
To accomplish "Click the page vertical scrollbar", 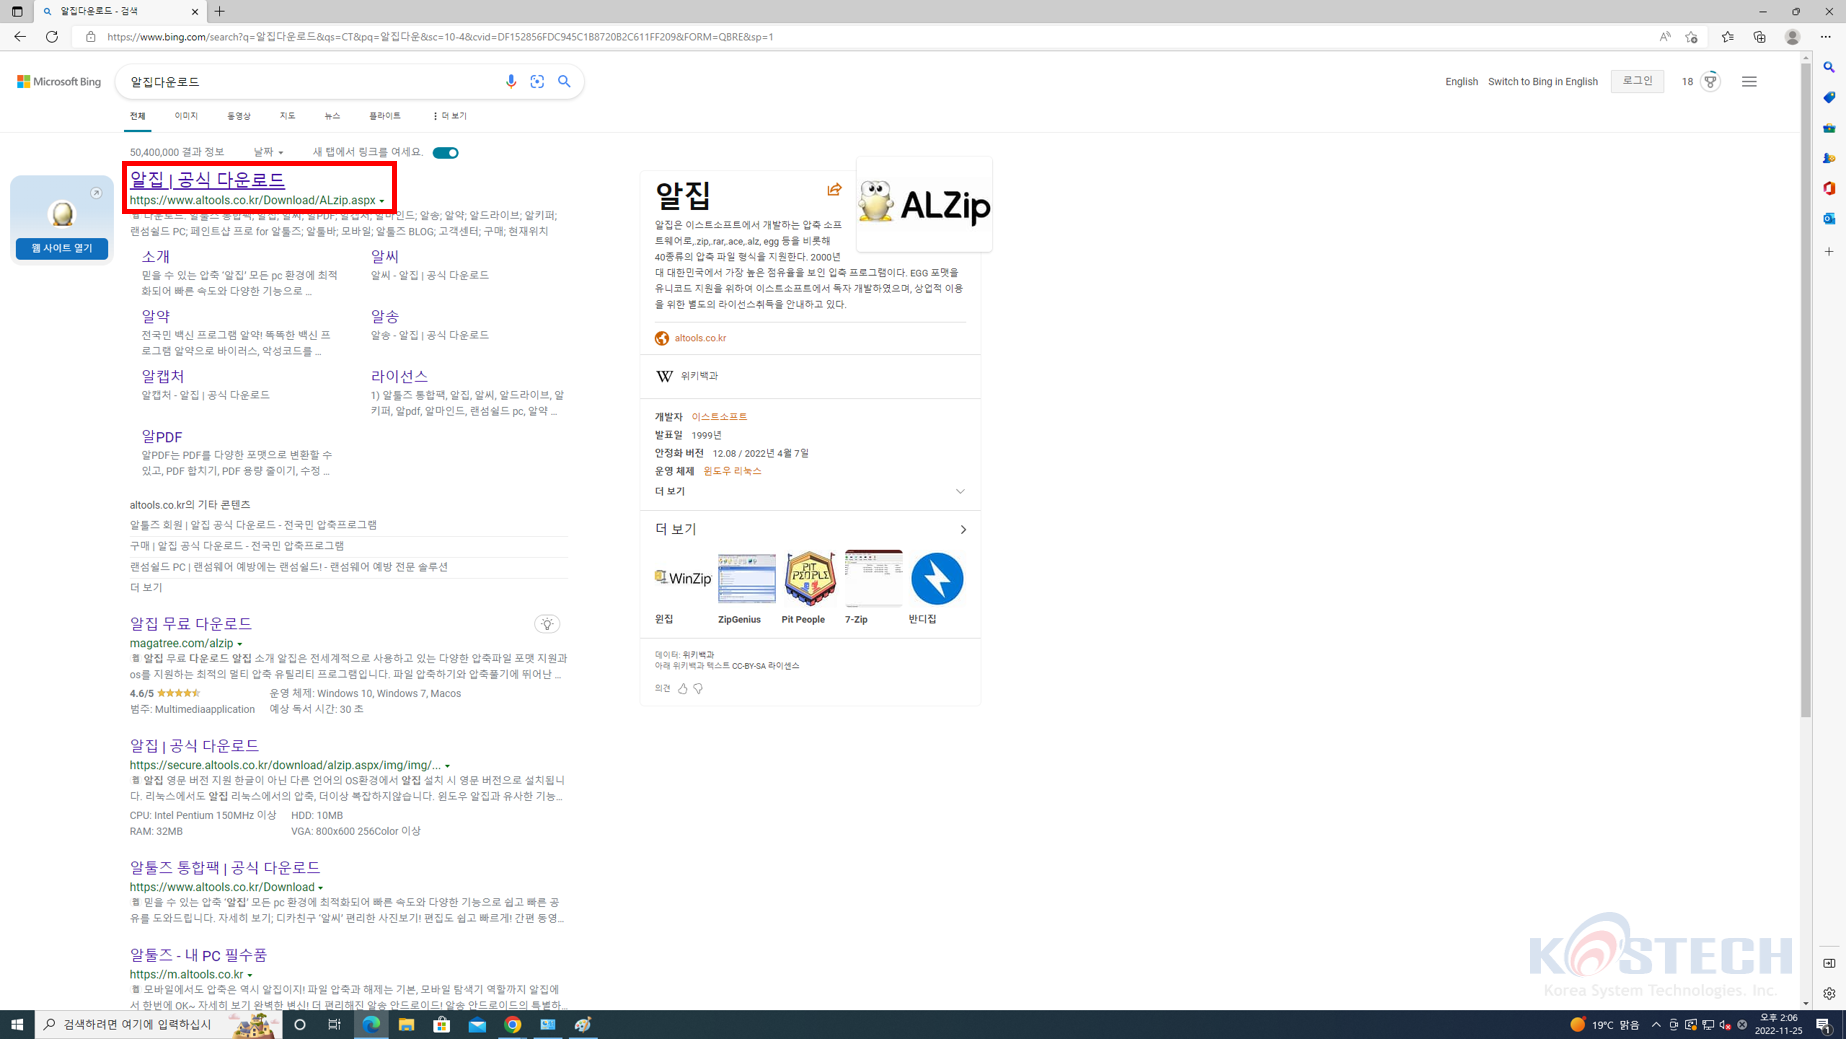I will coord(1806,390).
